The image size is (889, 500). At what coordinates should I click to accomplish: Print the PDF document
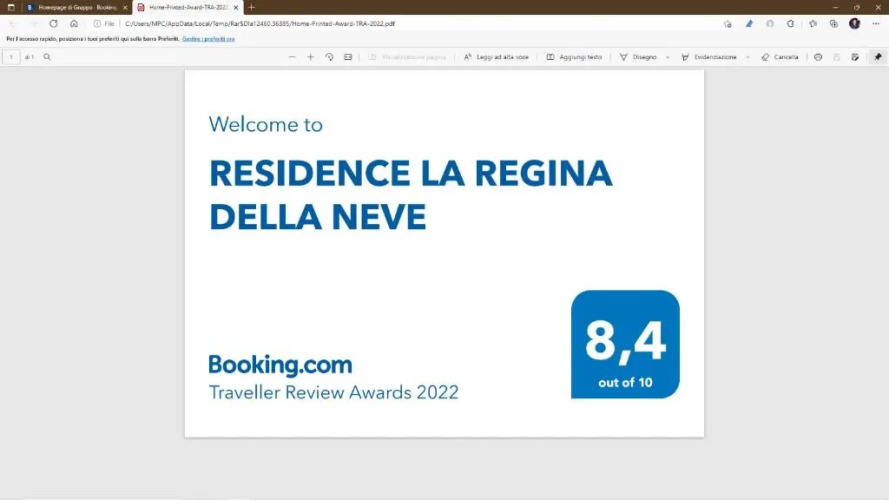click(x=818, y=57)
